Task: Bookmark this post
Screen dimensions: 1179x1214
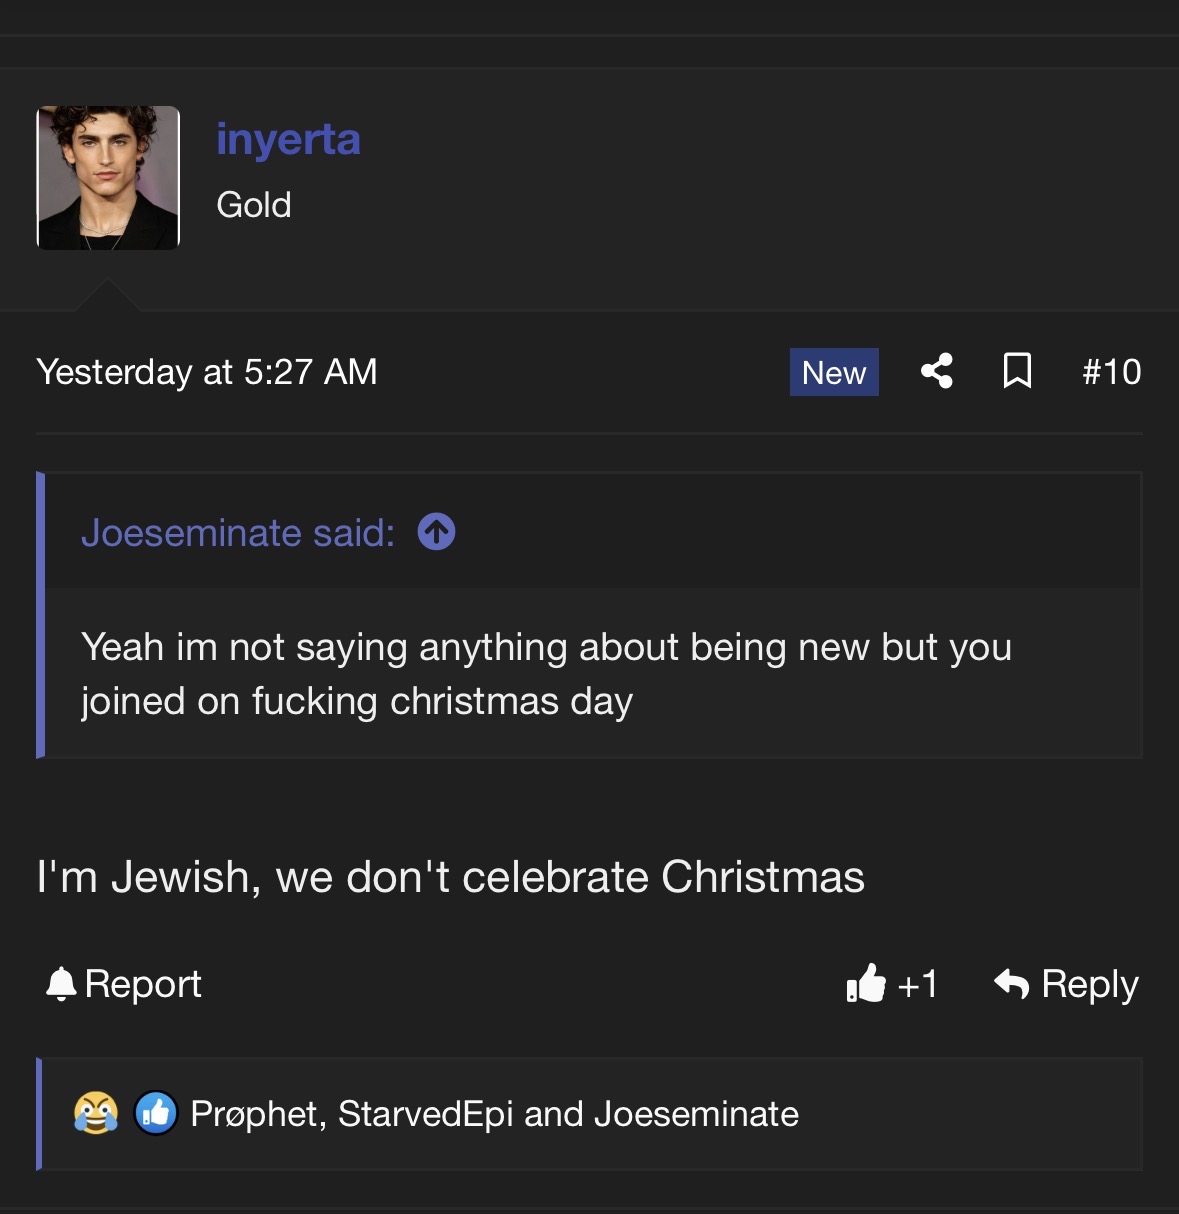Action: click(1017, 371)
